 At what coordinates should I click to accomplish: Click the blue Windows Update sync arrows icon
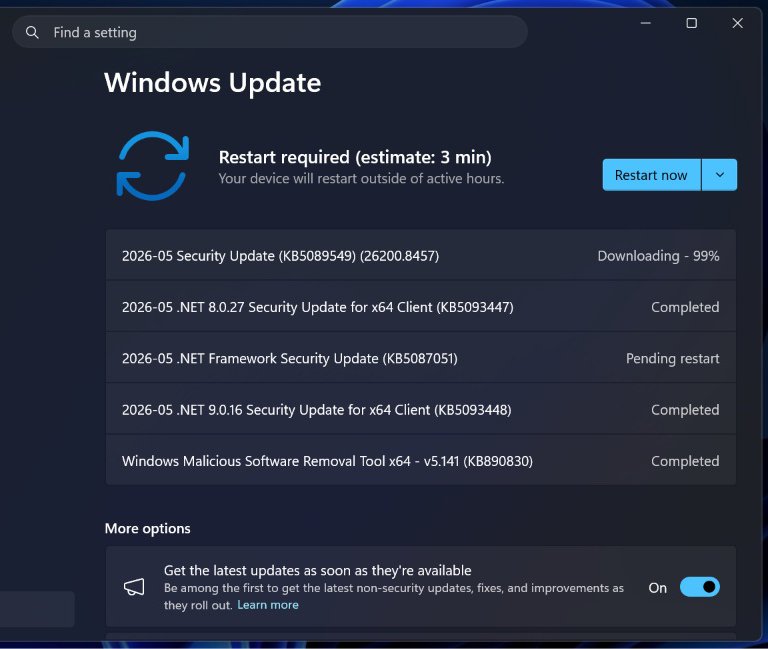(153, 166)
